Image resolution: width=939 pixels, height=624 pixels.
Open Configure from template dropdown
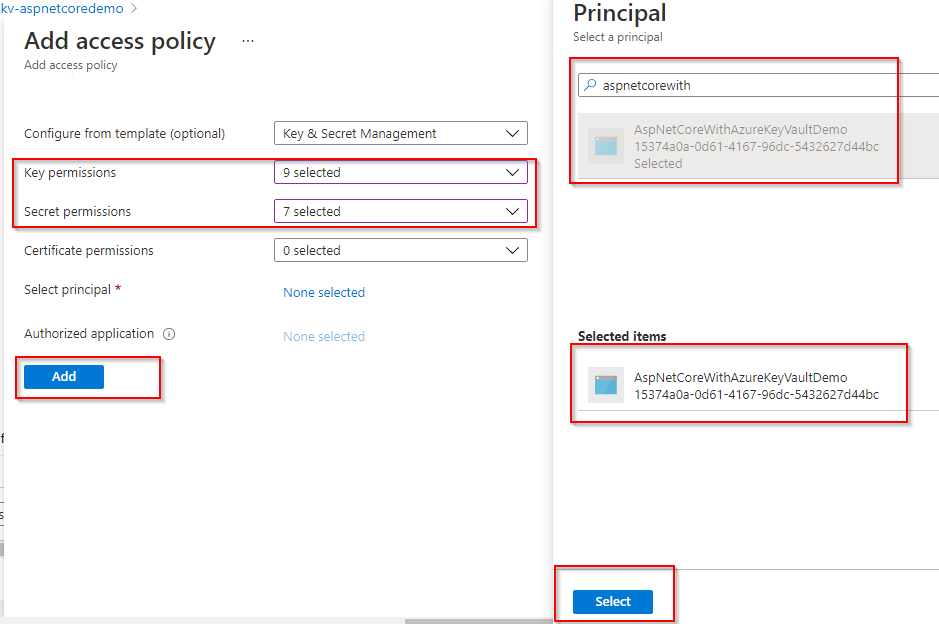point(401,134)
